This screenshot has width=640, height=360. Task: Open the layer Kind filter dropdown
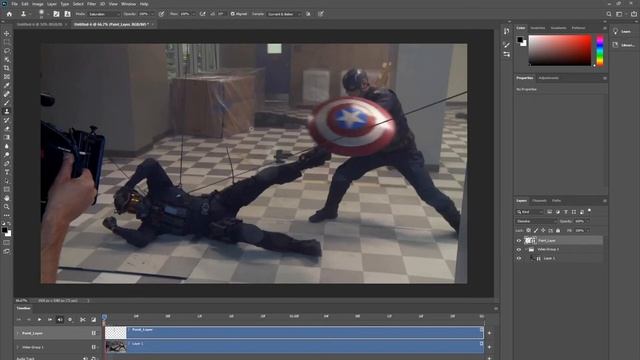point(530,212)
